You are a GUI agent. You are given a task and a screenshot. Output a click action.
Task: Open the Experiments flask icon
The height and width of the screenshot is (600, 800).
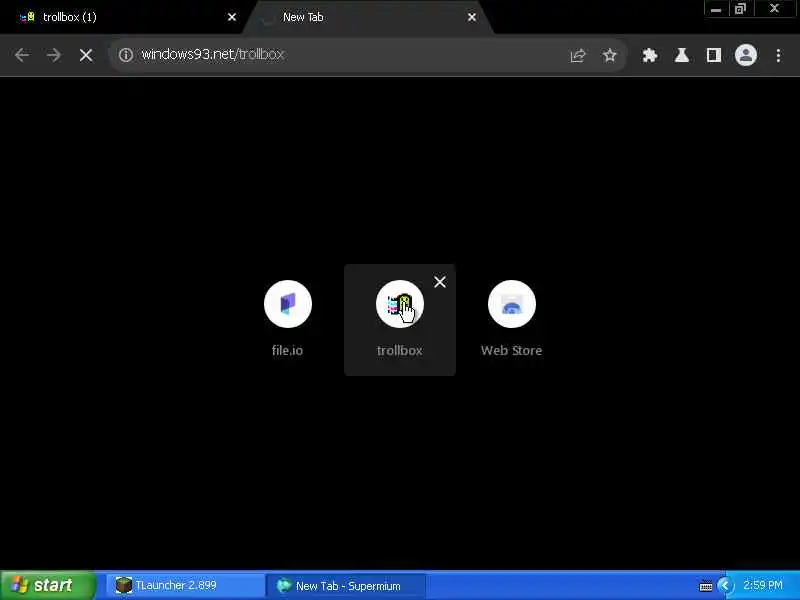pyautogui.click(x=682, y=55)
